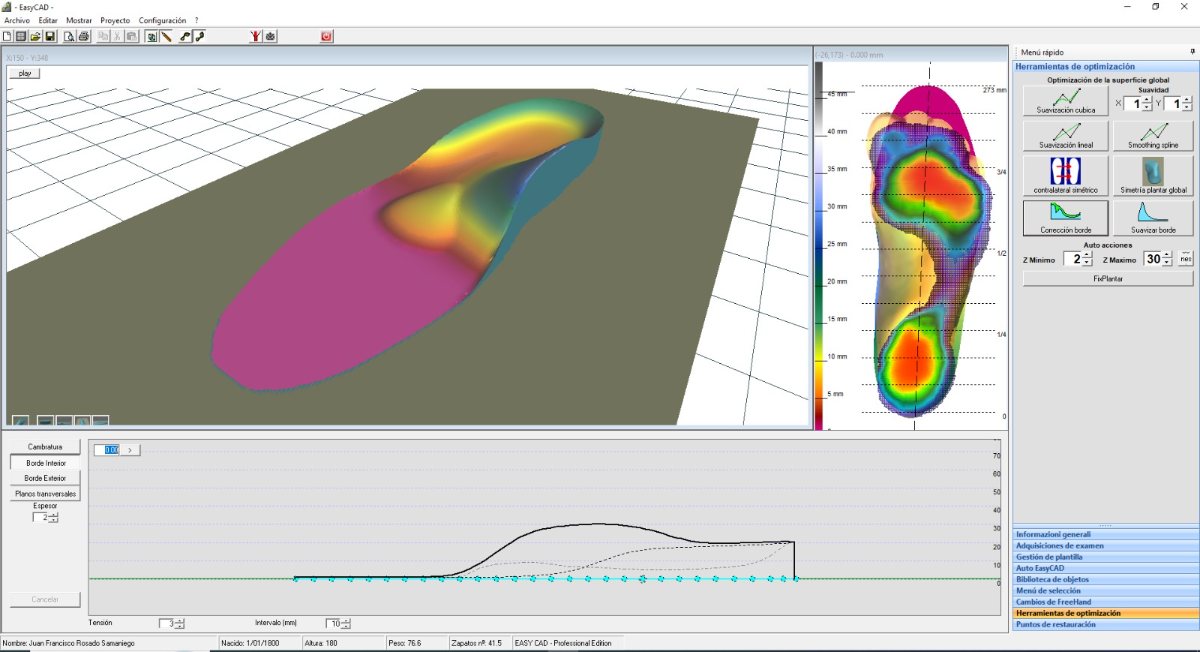Pin the Menú rápido panel
The width and height of the screenshot is (1200, 652).
coord(1192,51)
